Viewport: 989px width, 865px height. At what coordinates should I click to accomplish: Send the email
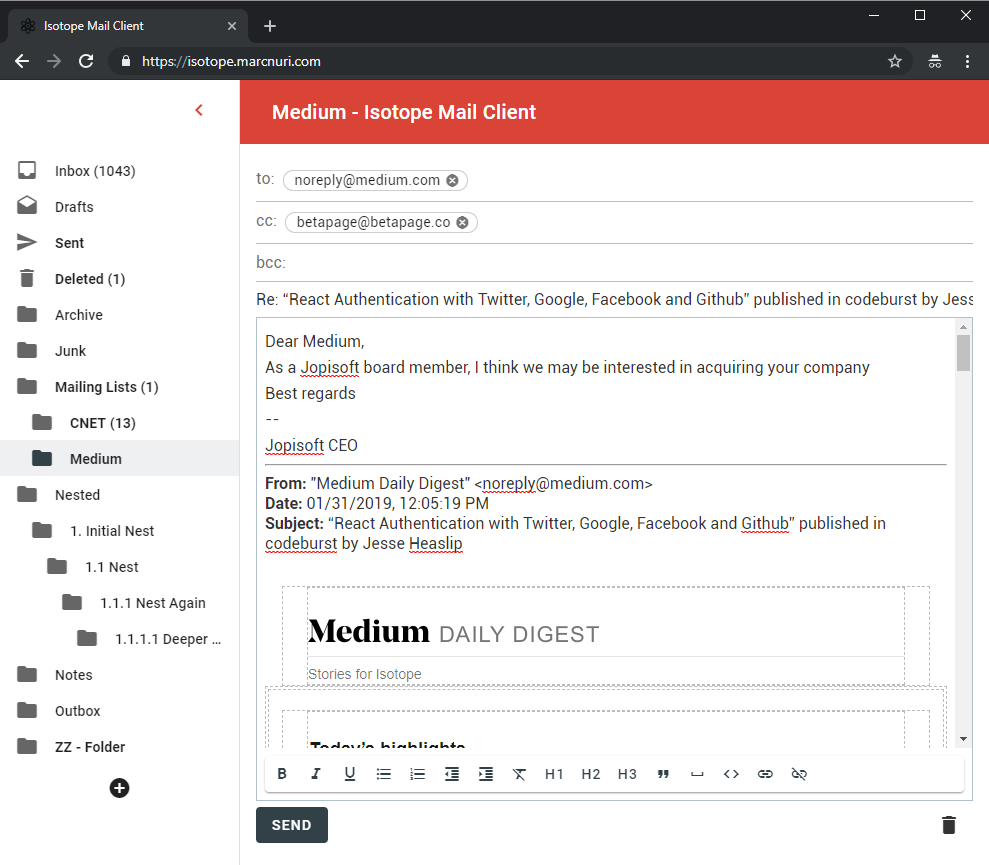tap(291, 825)
